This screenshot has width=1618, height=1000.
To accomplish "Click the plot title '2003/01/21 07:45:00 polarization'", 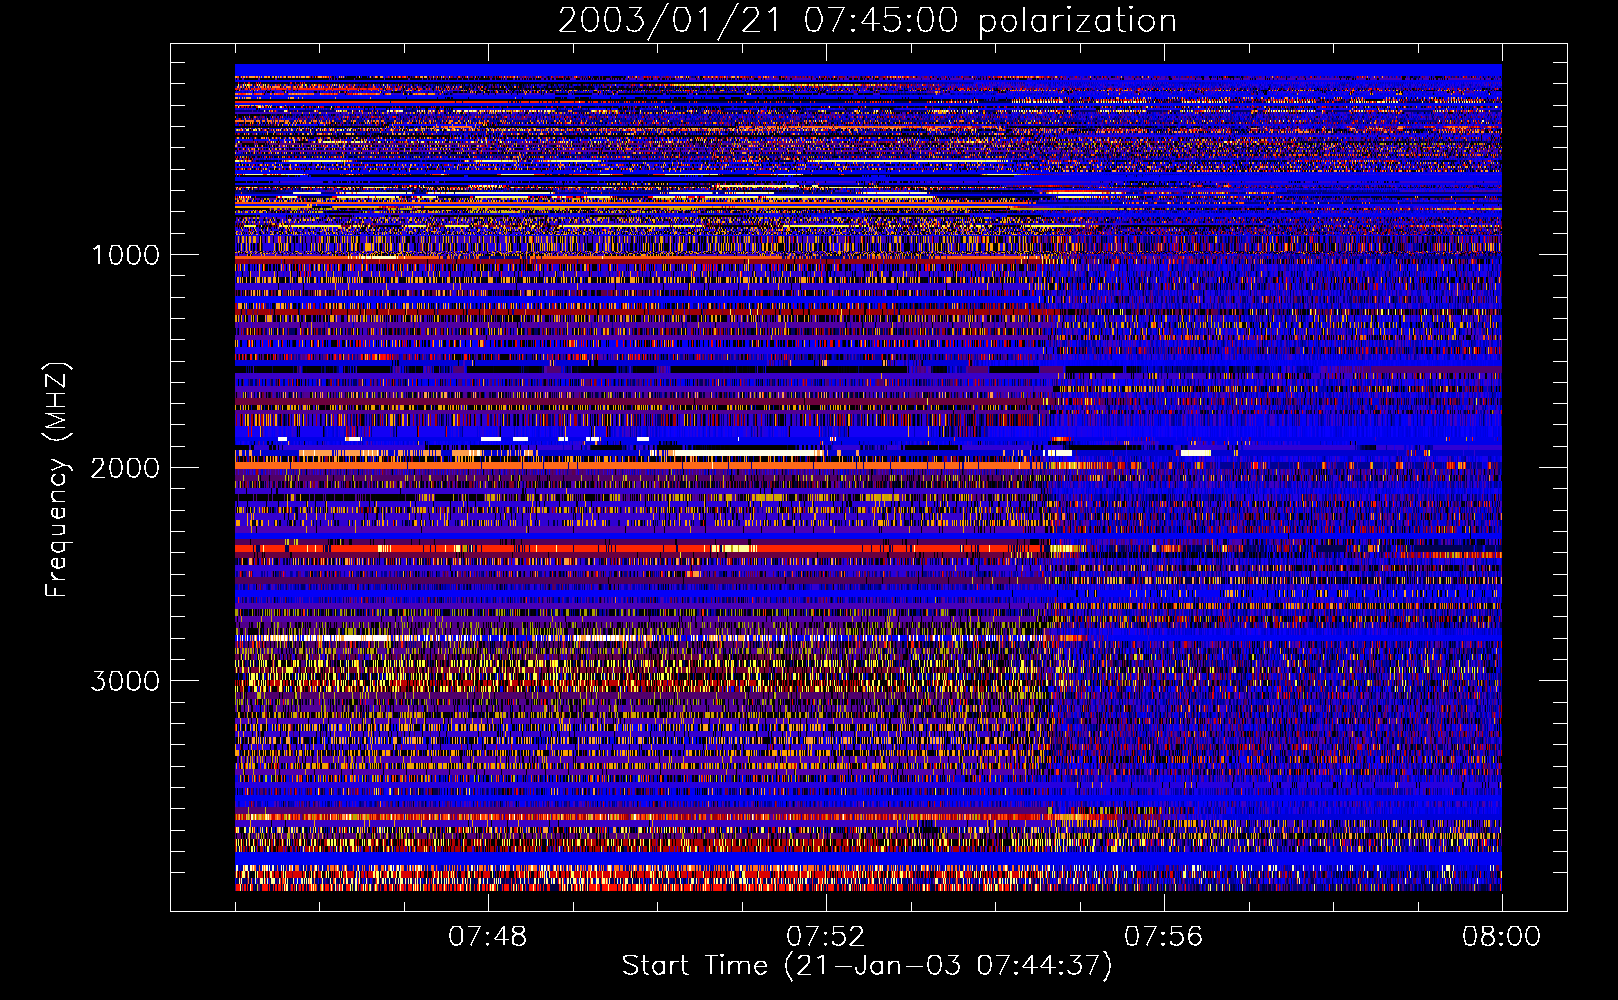I will (x=867, y=21).
